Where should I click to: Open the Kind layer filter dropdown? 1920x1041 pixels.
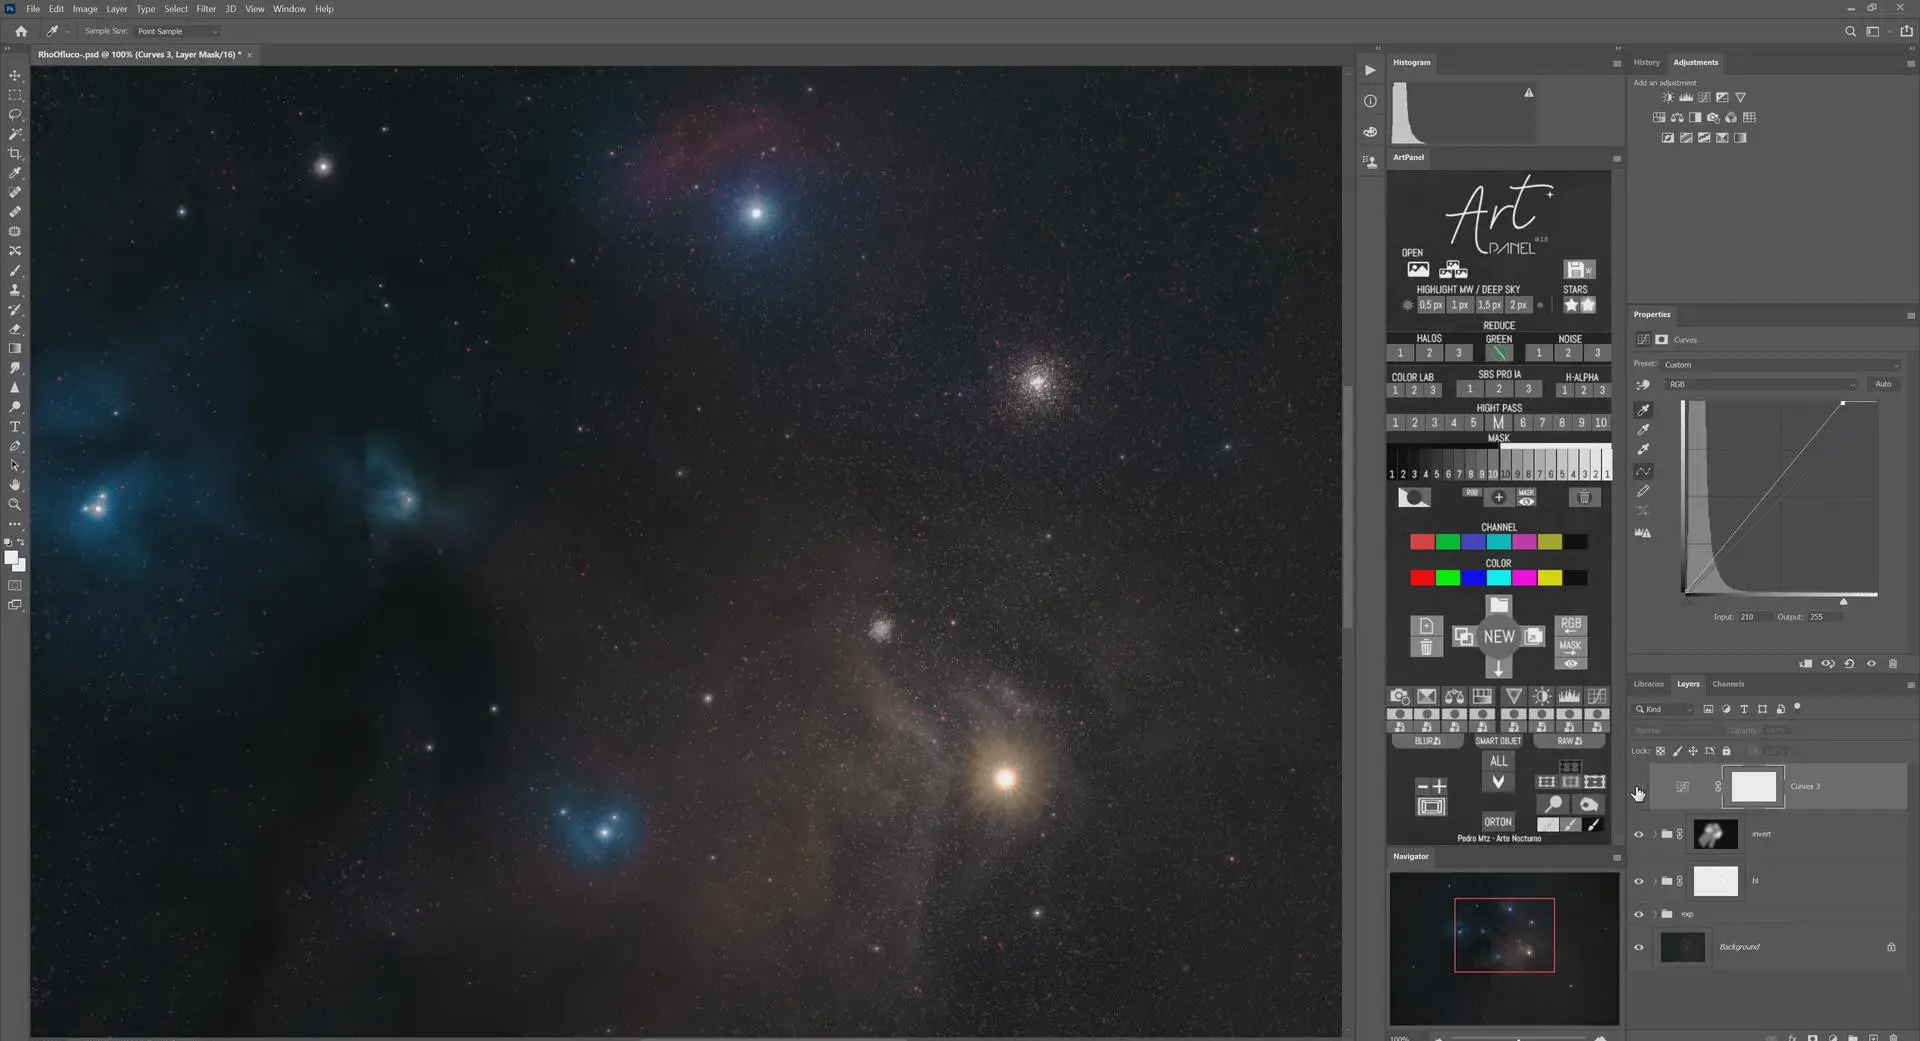click(1664, 710)
